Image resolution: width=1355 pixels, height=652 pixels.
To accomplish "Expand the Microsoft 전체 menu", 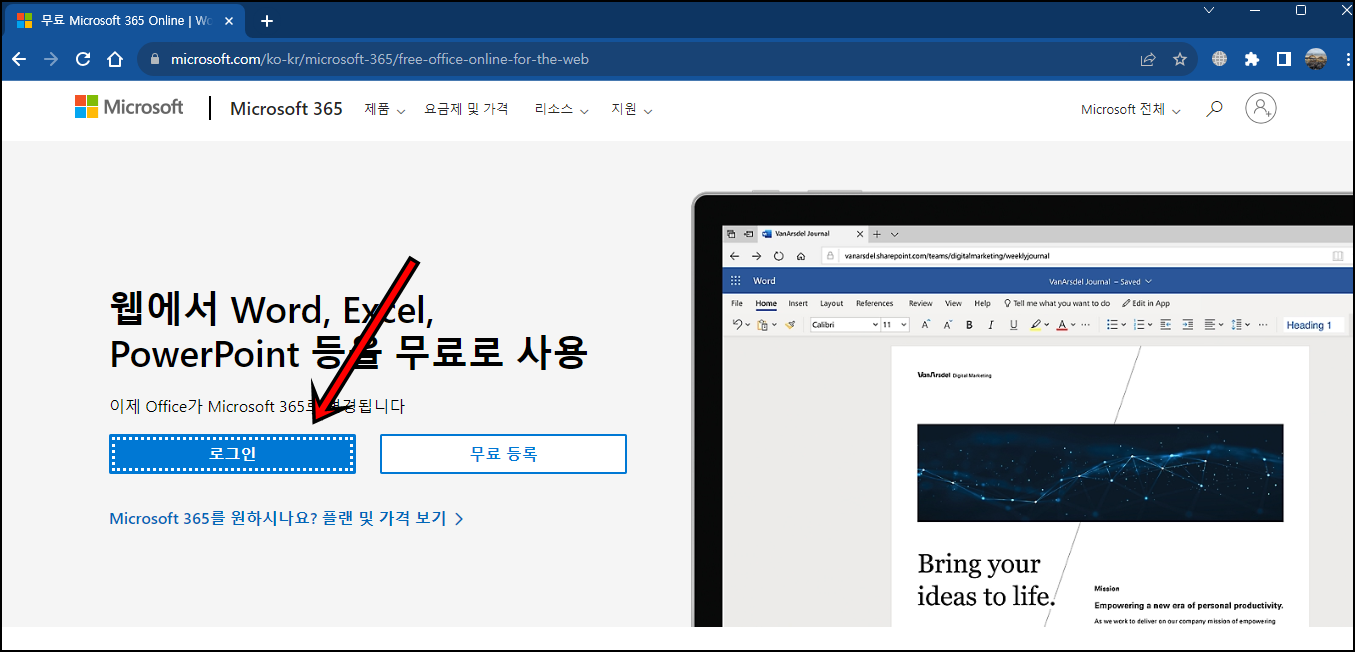I will click(1131, 109).
